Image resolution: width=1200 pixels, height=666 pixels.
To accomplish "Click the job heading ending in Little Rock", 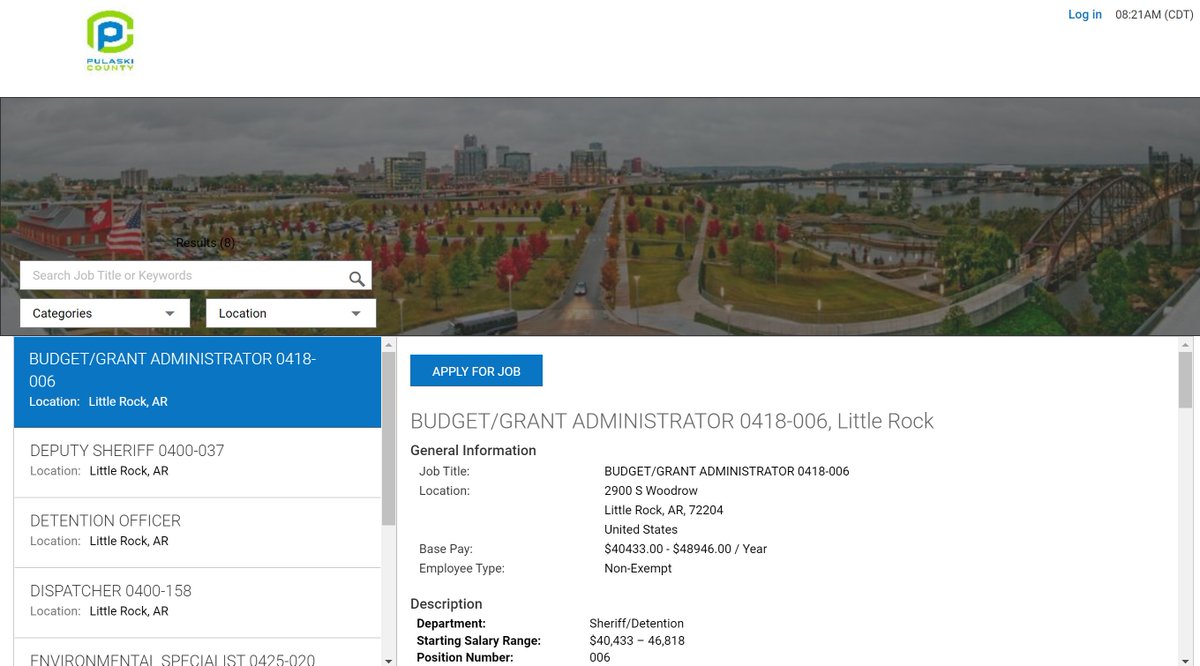I will pos(672,421).
